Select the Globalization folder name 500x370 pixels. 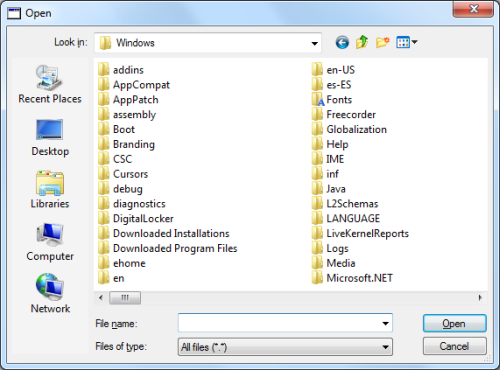[356, 129]
